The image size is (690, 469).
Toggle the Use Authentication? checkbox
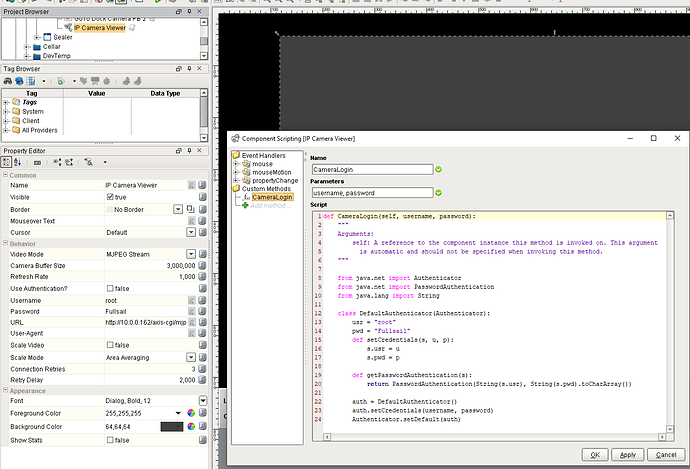(x=110, y=288)
